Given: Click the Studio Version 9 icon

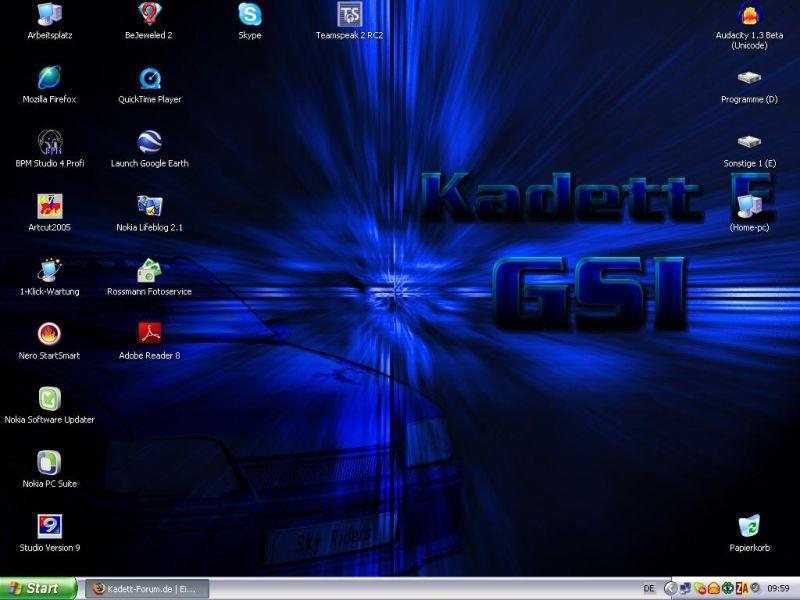Looking at the screenshot, I should [49, 526].
